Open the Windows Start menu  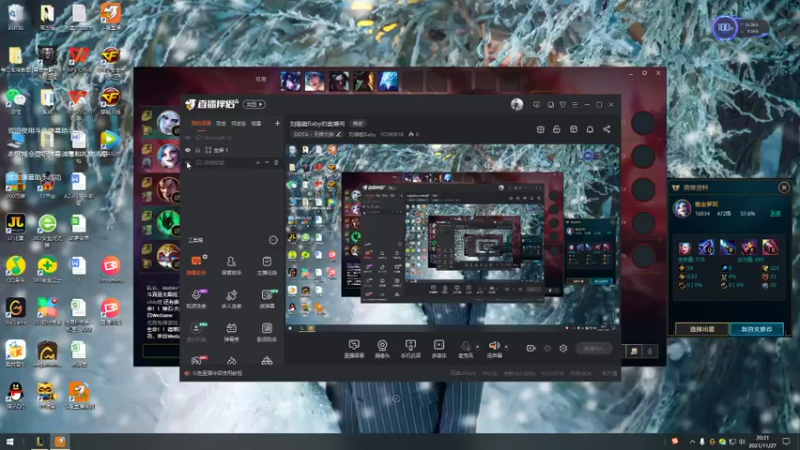[x=9, y=441]
